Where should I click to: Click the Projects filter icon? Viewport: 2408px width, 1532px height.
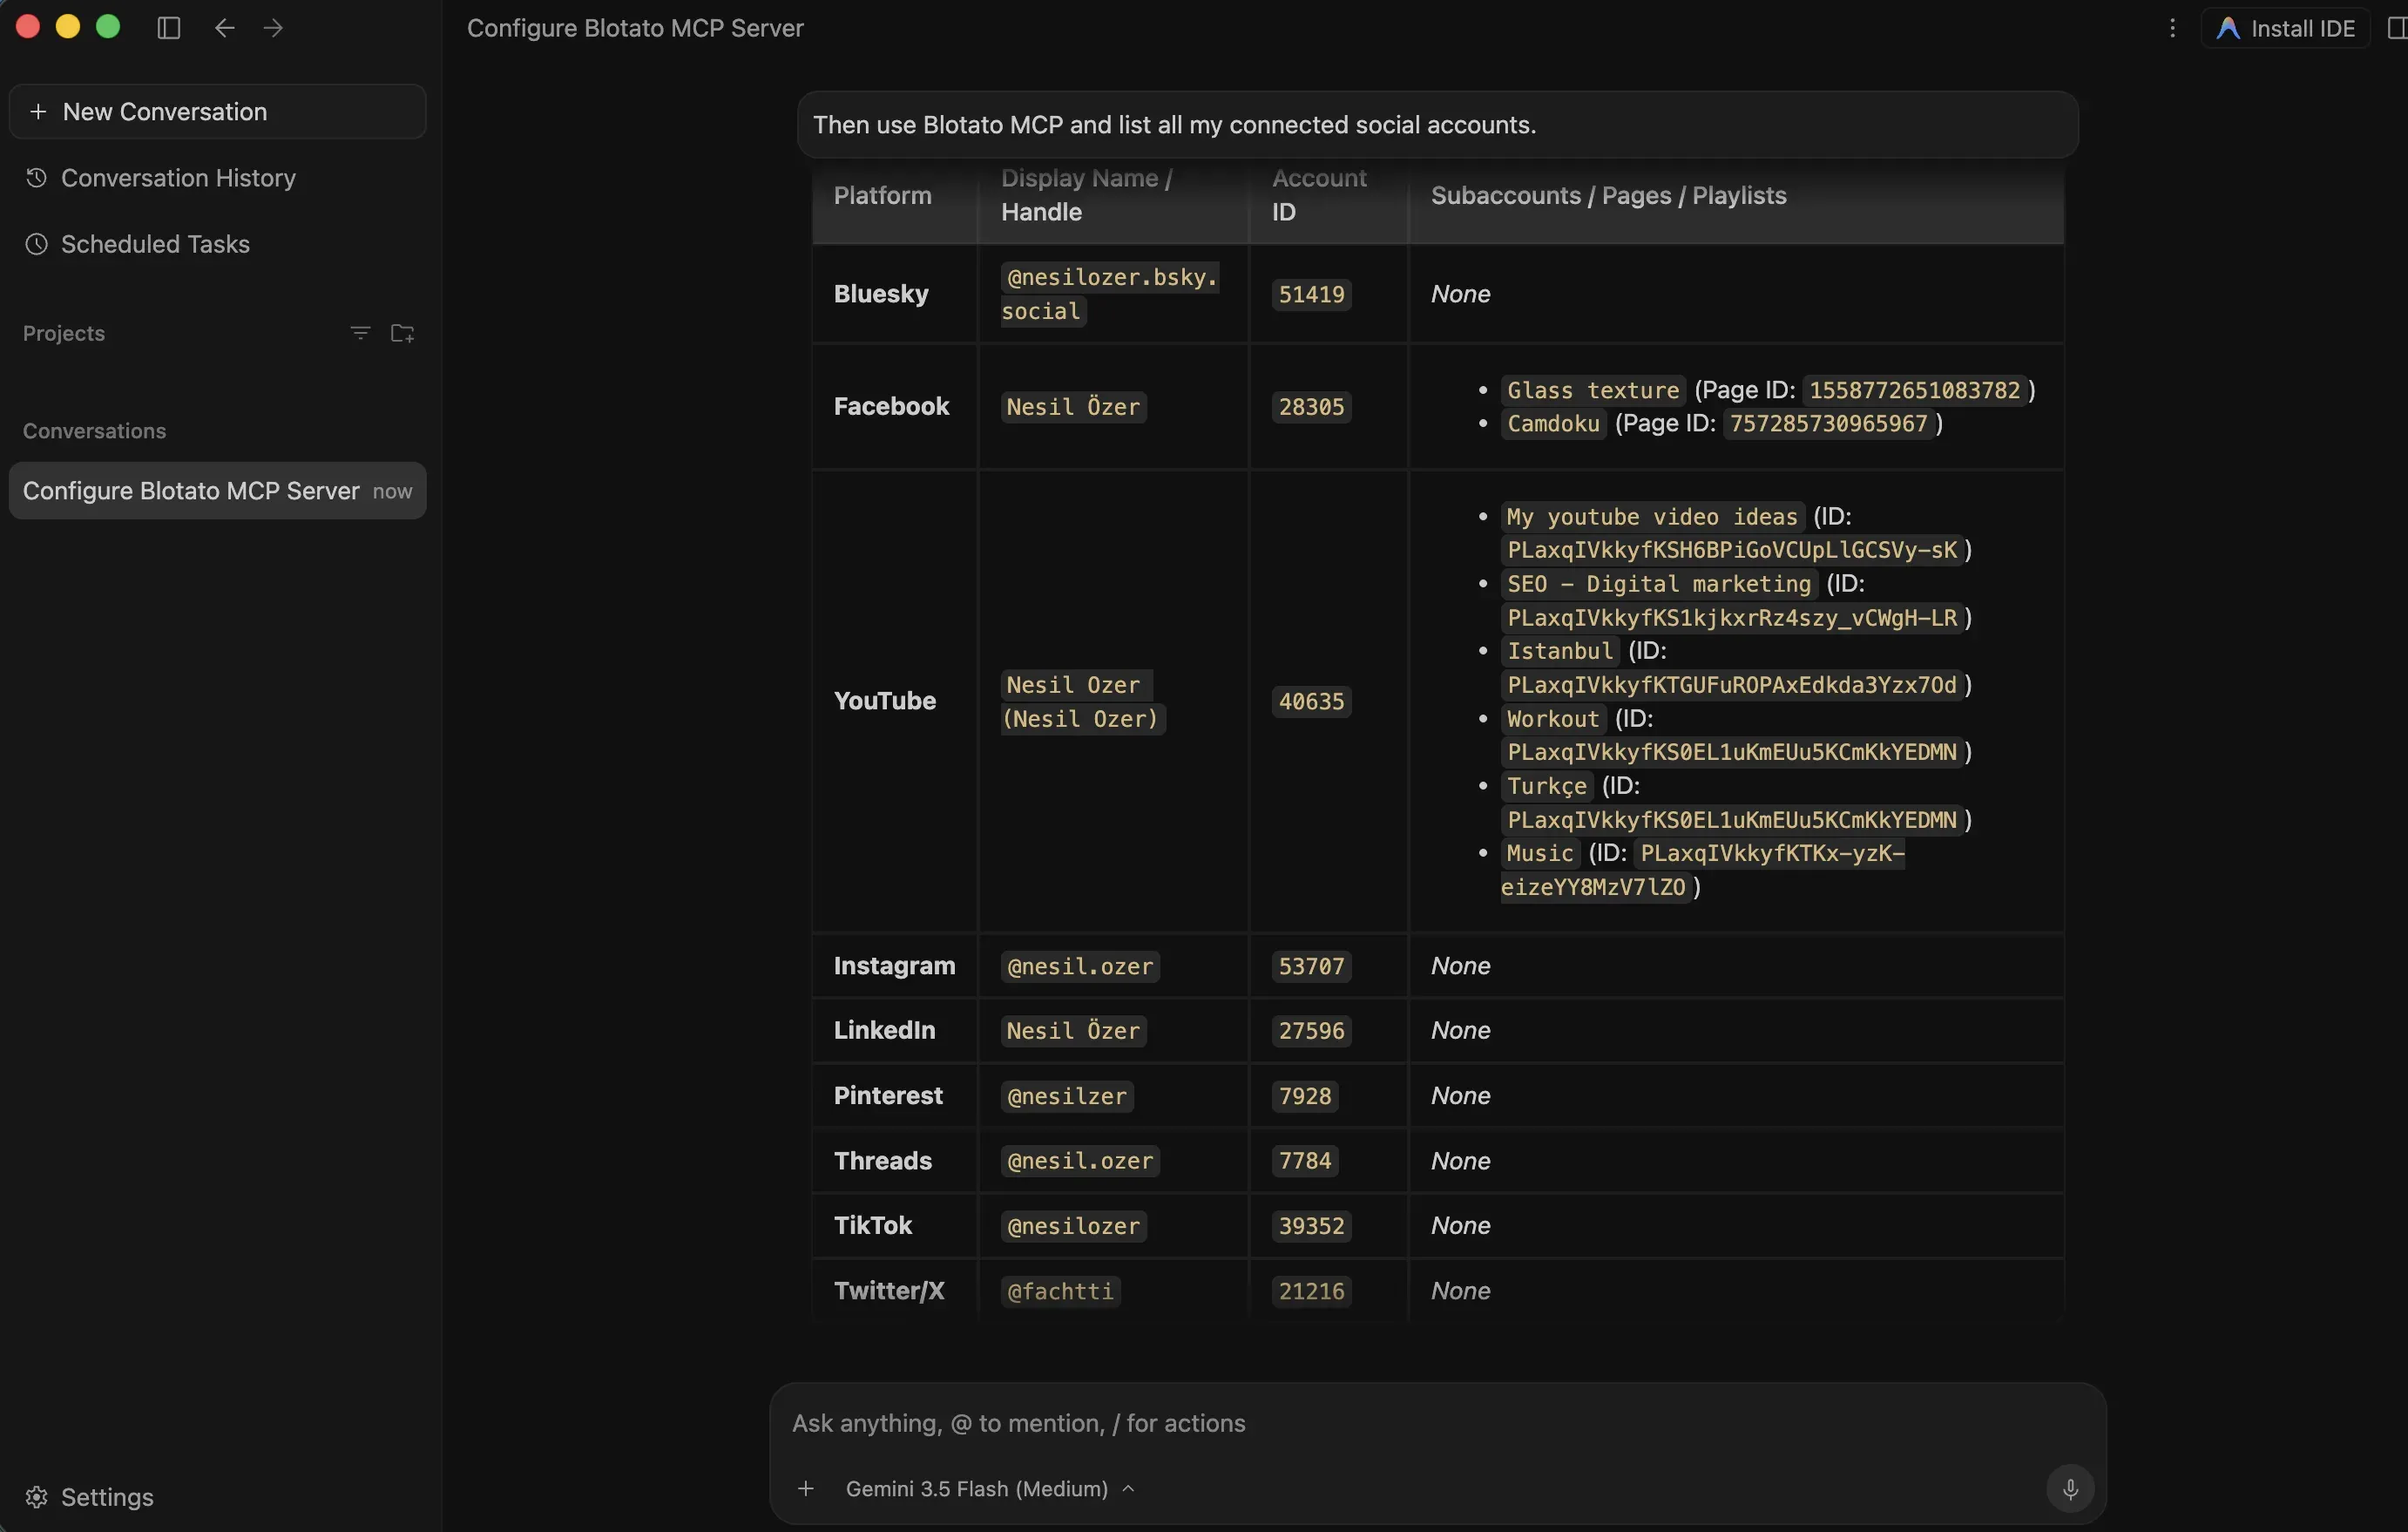(360, 333)
